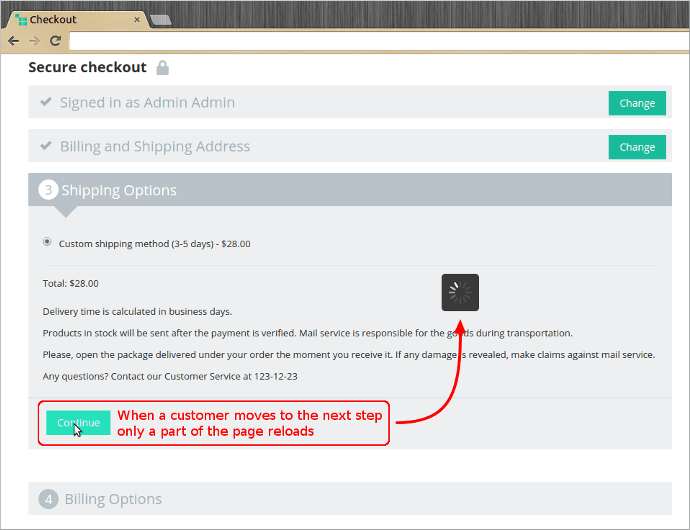Click the Checkout tab favicon

pos(21,20)
